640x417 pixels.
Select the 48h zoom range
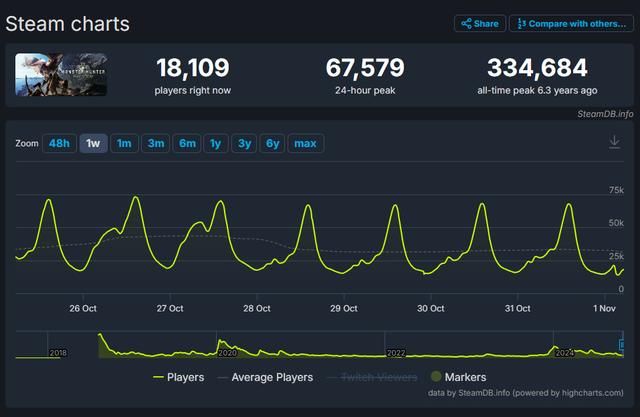tap(59, 144)
